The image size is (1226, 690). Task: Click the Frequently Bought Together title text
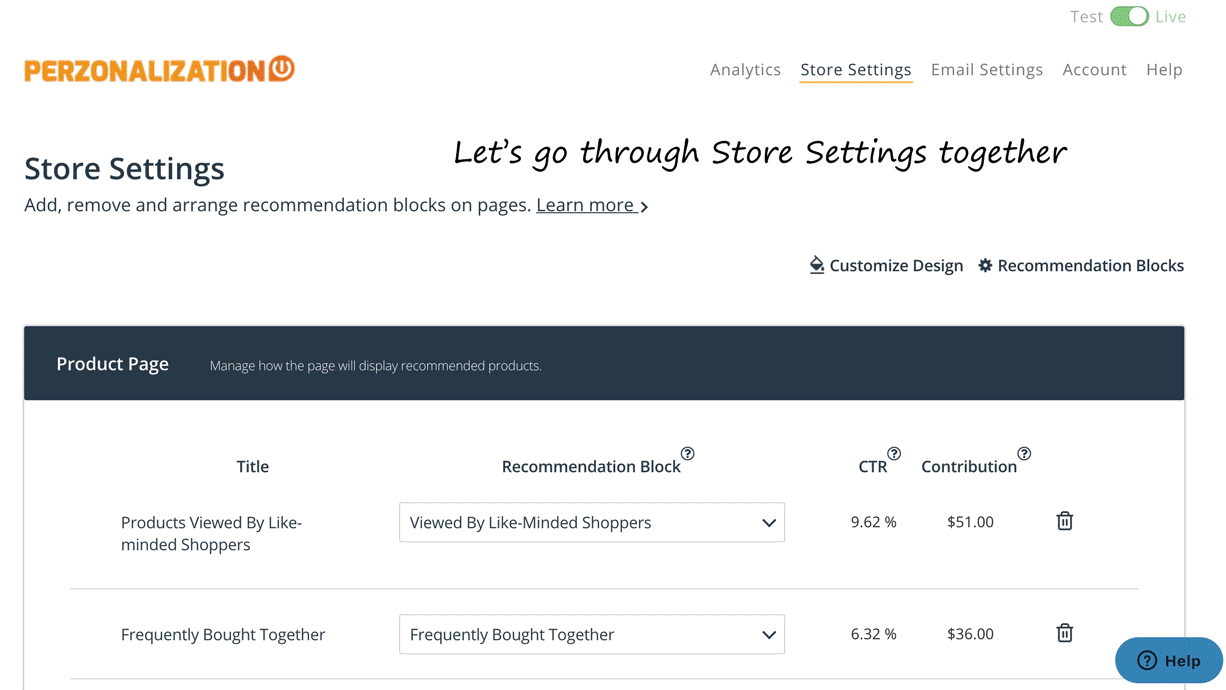coord(223,634)
